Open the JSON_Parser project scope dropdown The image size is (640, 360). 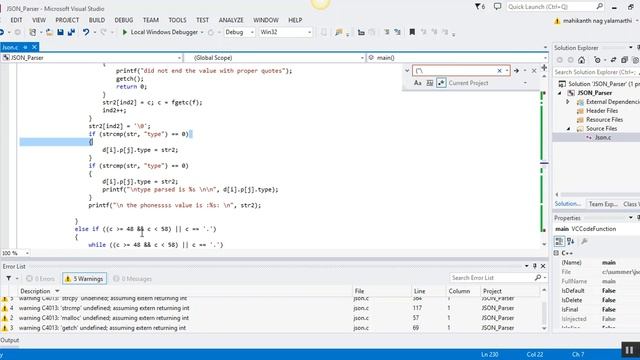click(x=179, y=58)
